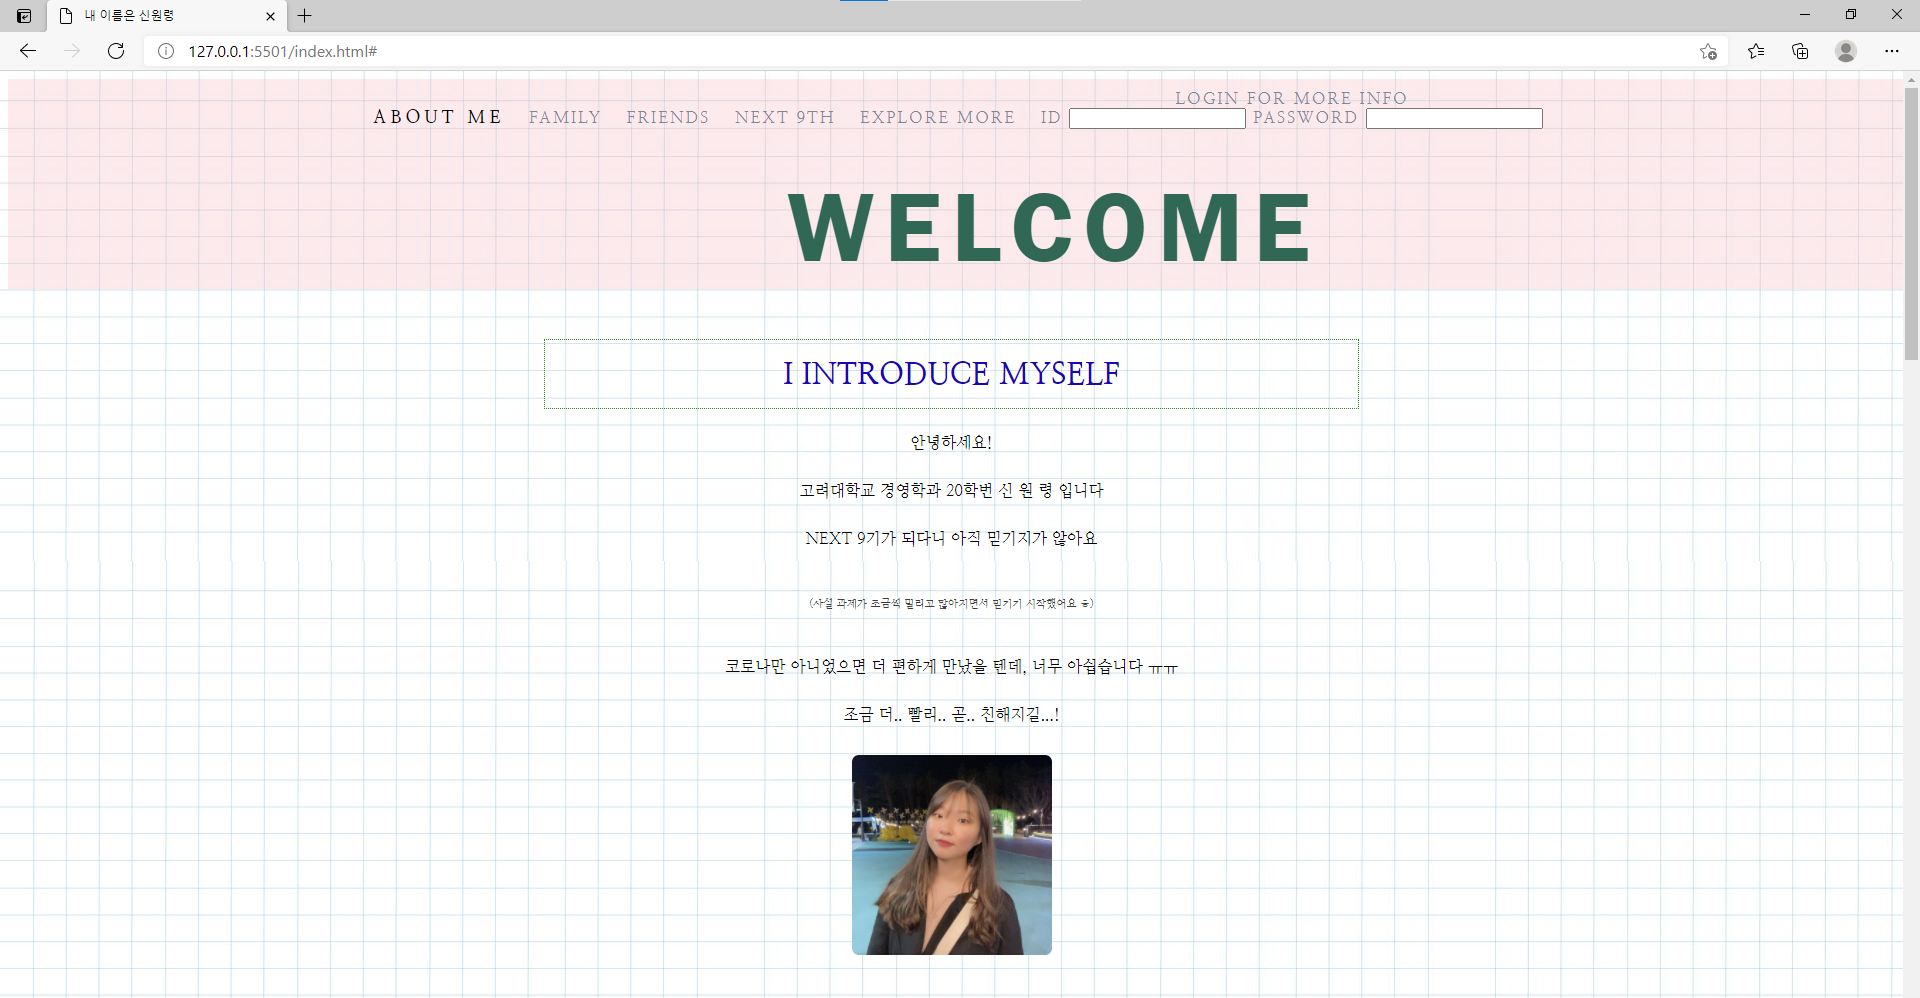Click the browser back arrow
This screenshot has width=1920, height=998.
[x=27, y=51]
